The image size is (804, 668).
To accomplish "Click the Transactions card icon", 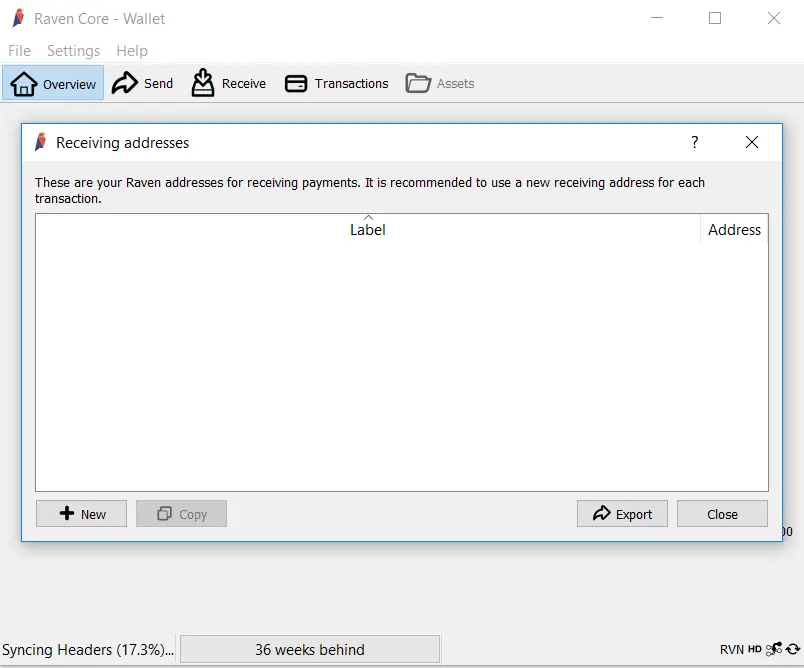I will tap(296, 84).
